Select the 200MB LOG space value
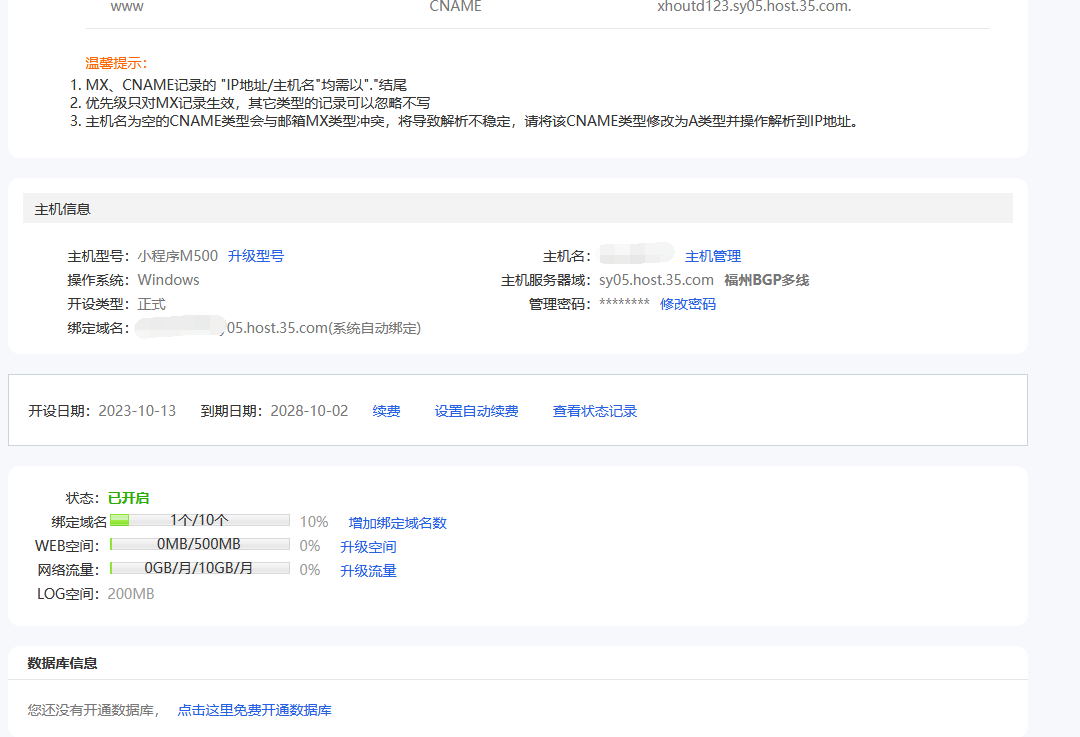This screenshot has width=1080, height=737. click(x=131, y=594)
